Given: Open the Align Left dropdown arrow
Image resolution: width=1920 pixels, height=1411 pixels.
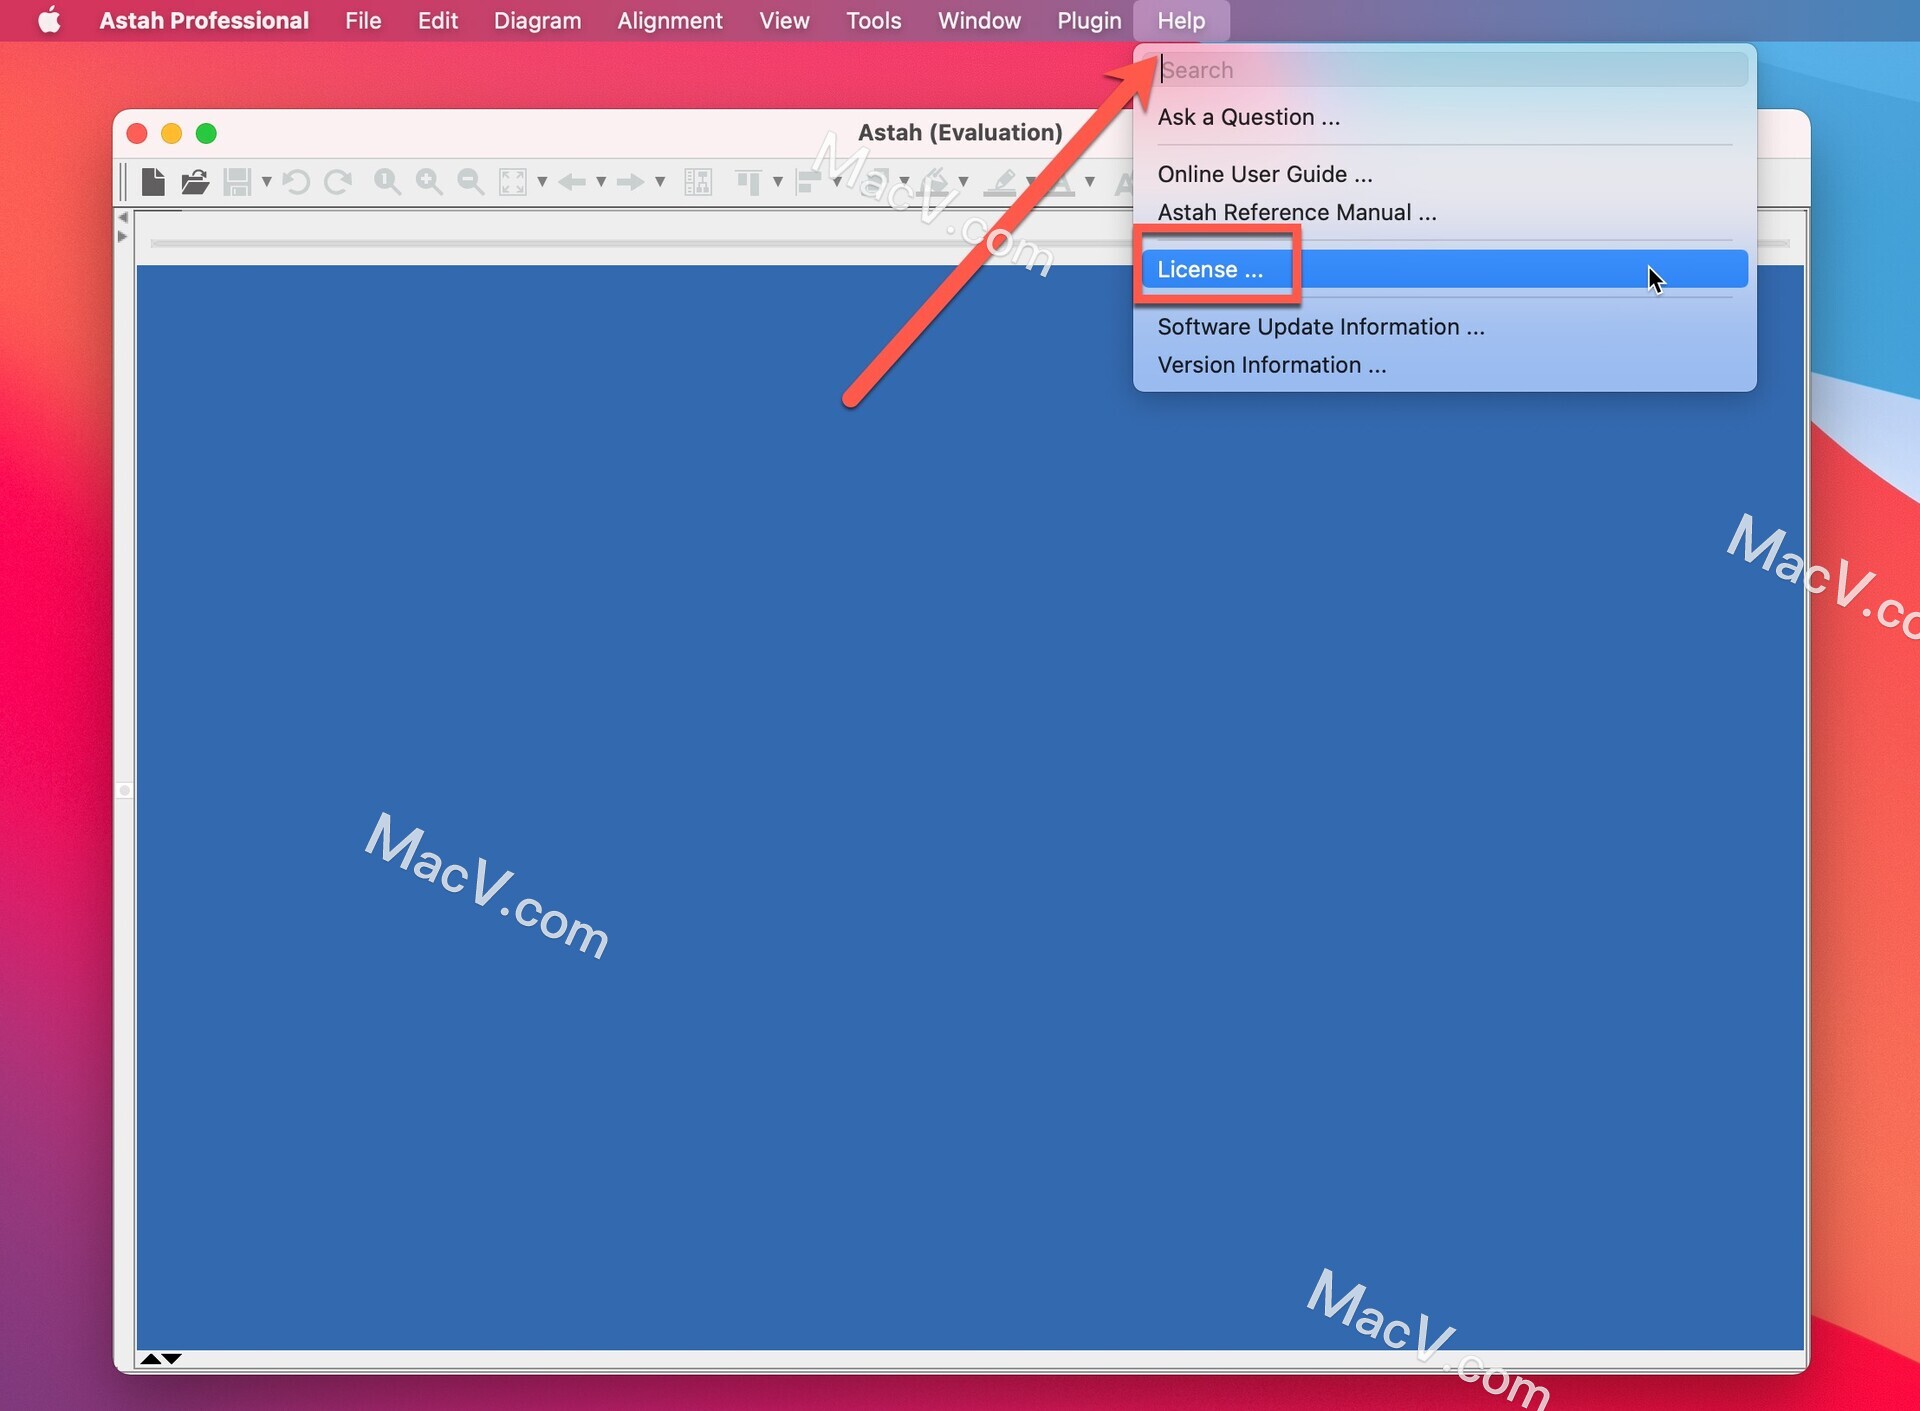Looking at the screenshot, I should coord(837,182).
